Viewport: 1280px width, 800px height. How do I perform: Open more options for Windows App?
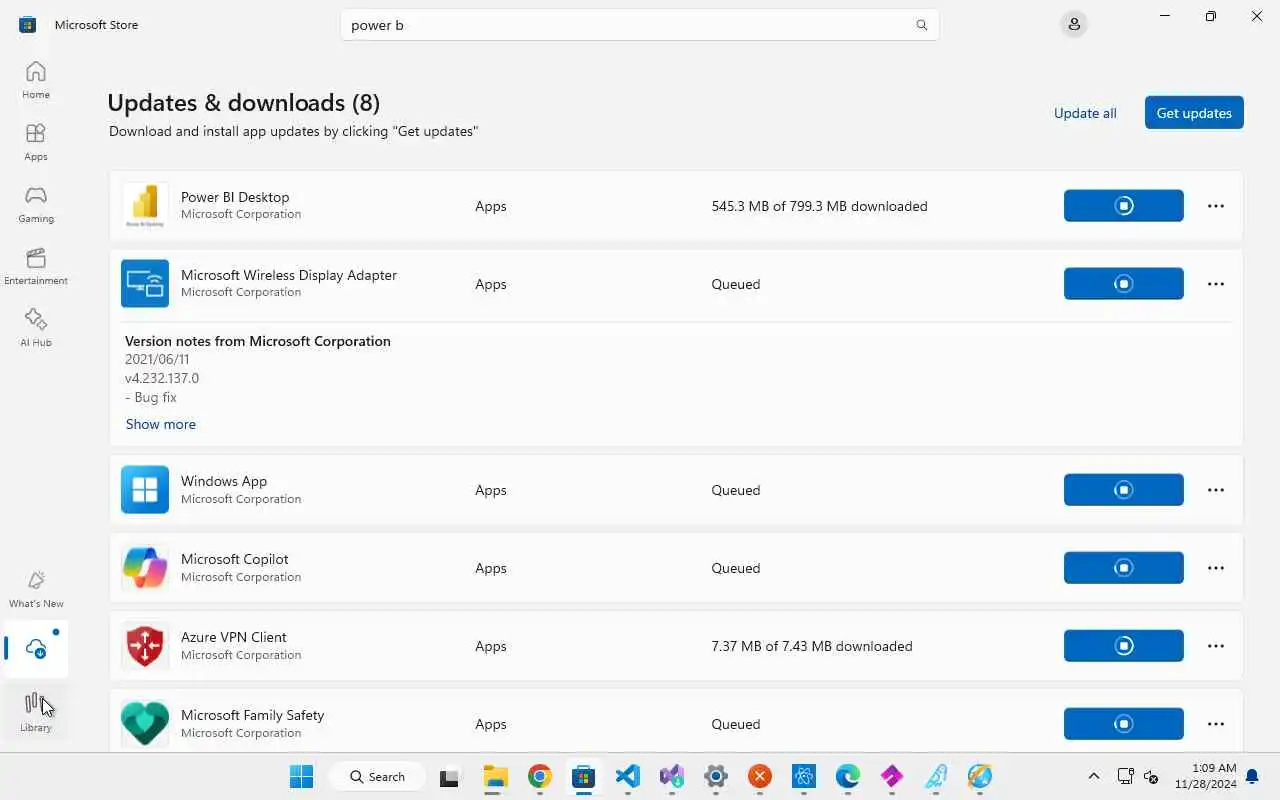1216,490
